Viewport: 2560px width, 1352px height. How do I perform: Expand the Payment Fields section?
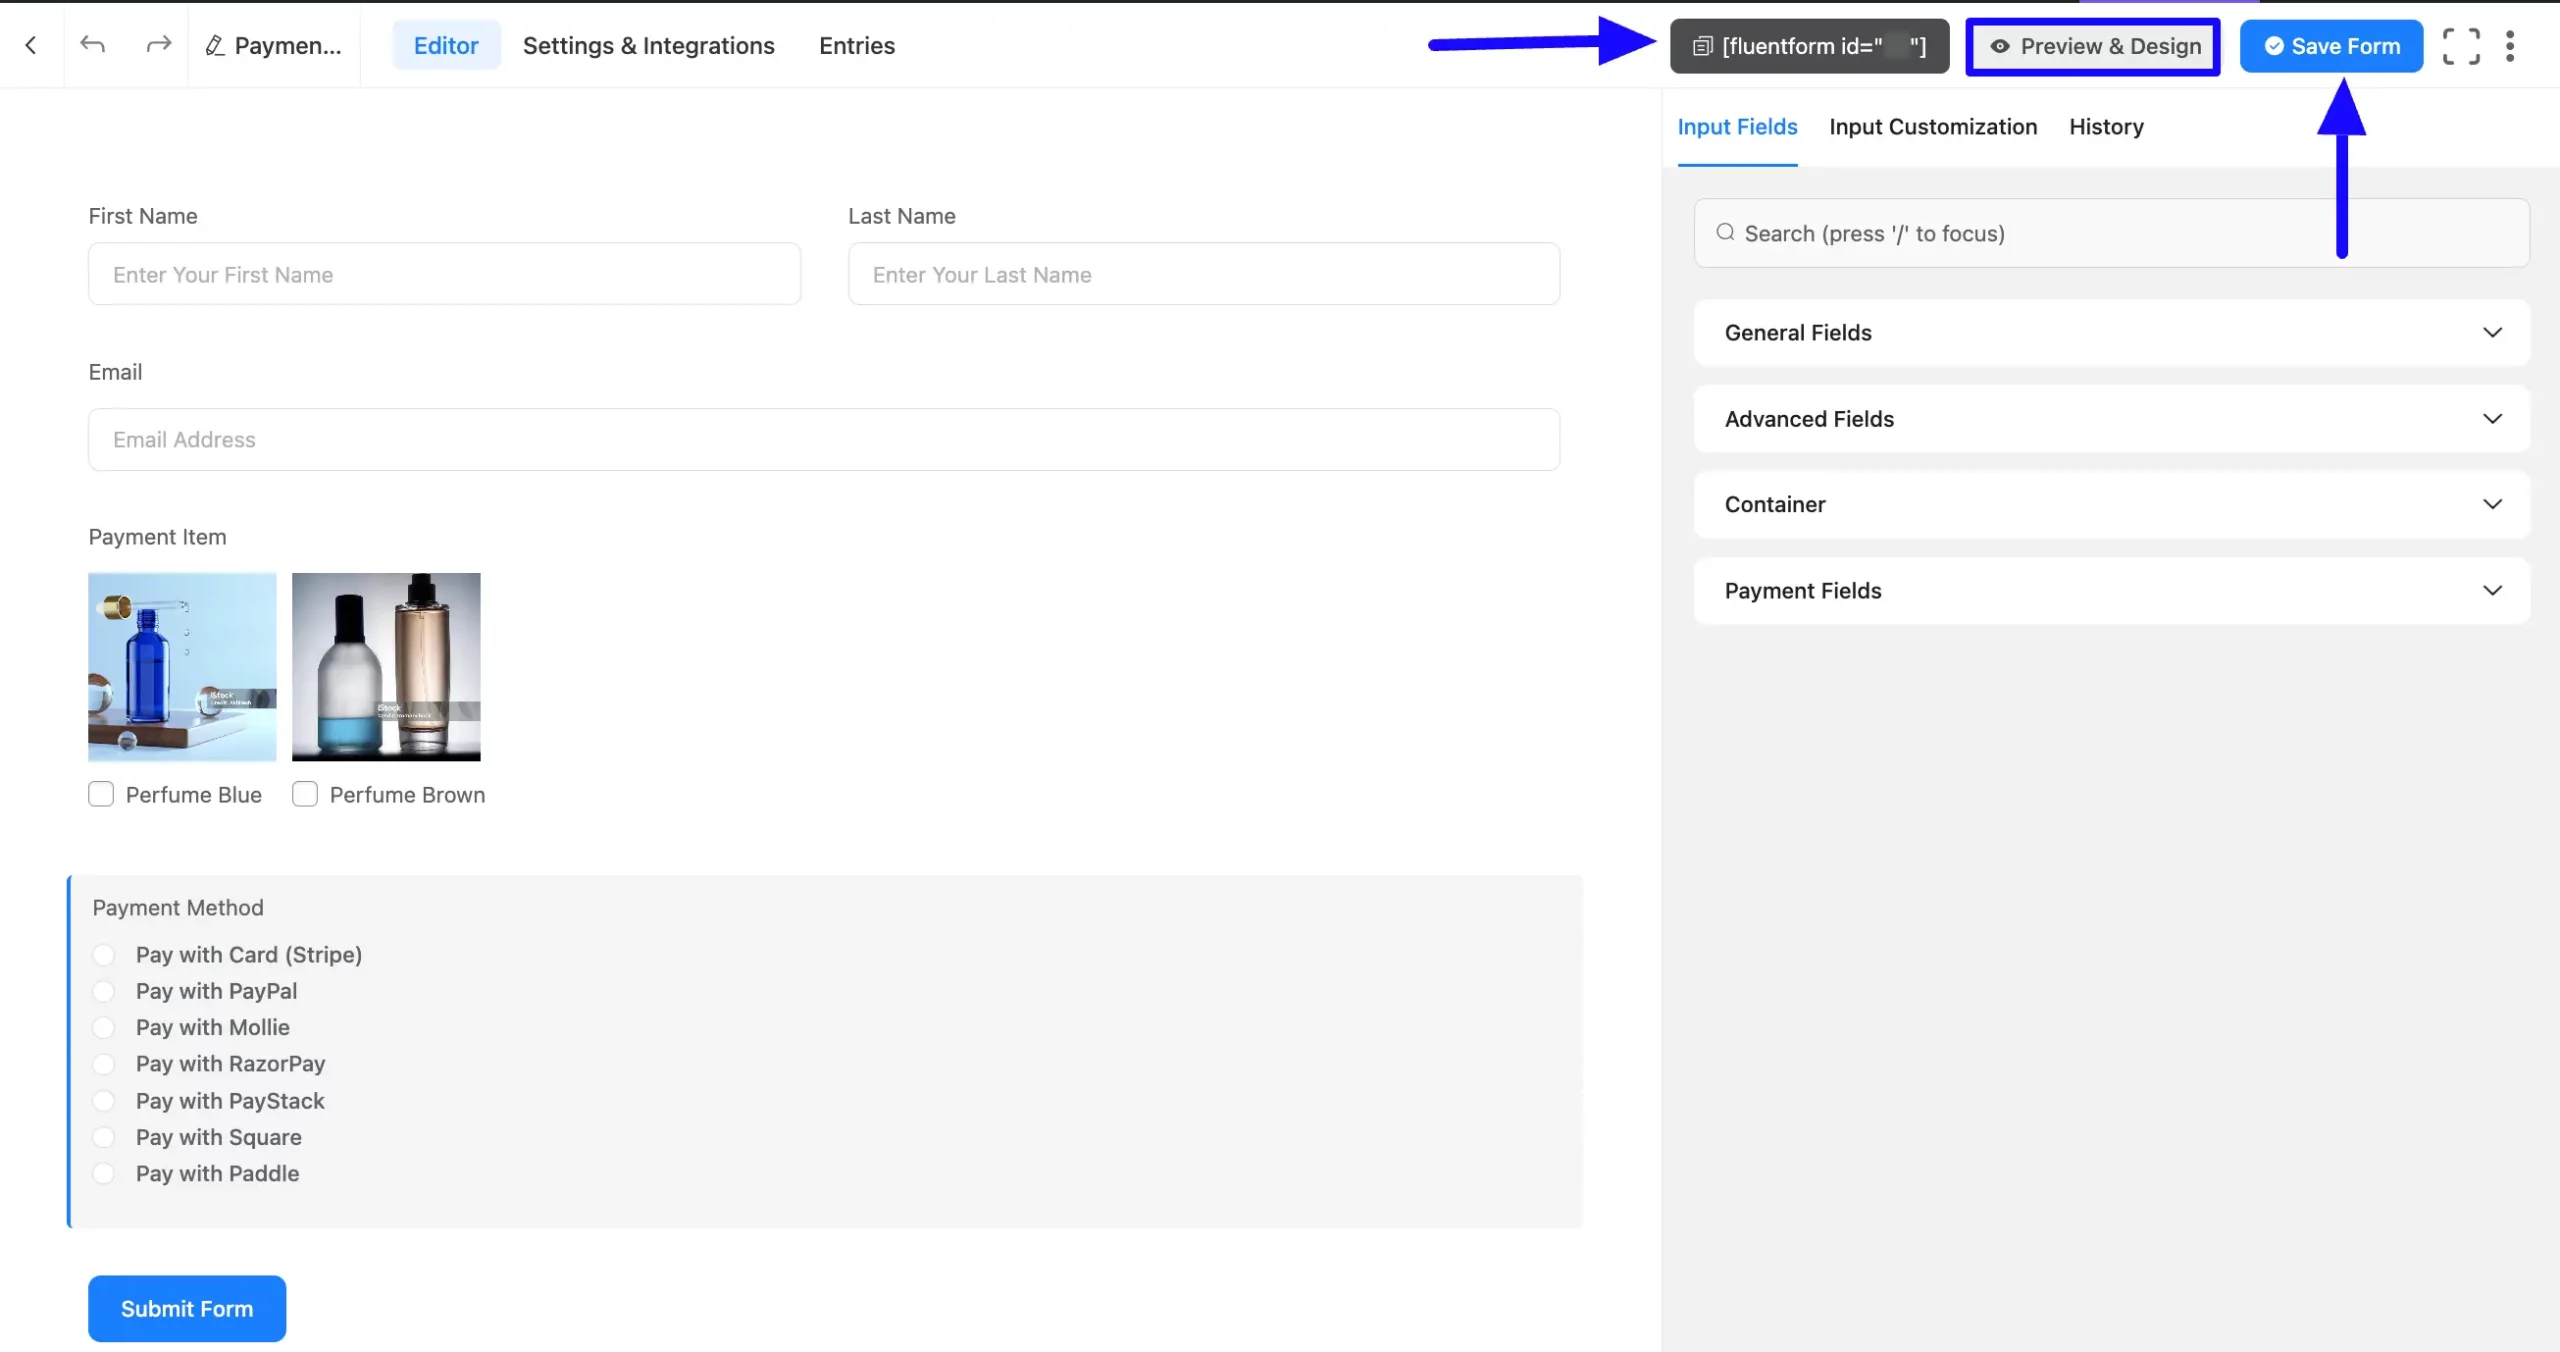[x=2110, y=591]
